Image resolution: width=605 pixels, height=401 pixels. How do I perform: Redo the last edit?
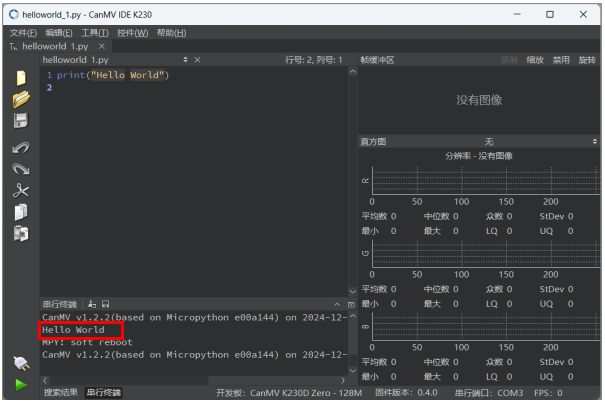[21, 169]
